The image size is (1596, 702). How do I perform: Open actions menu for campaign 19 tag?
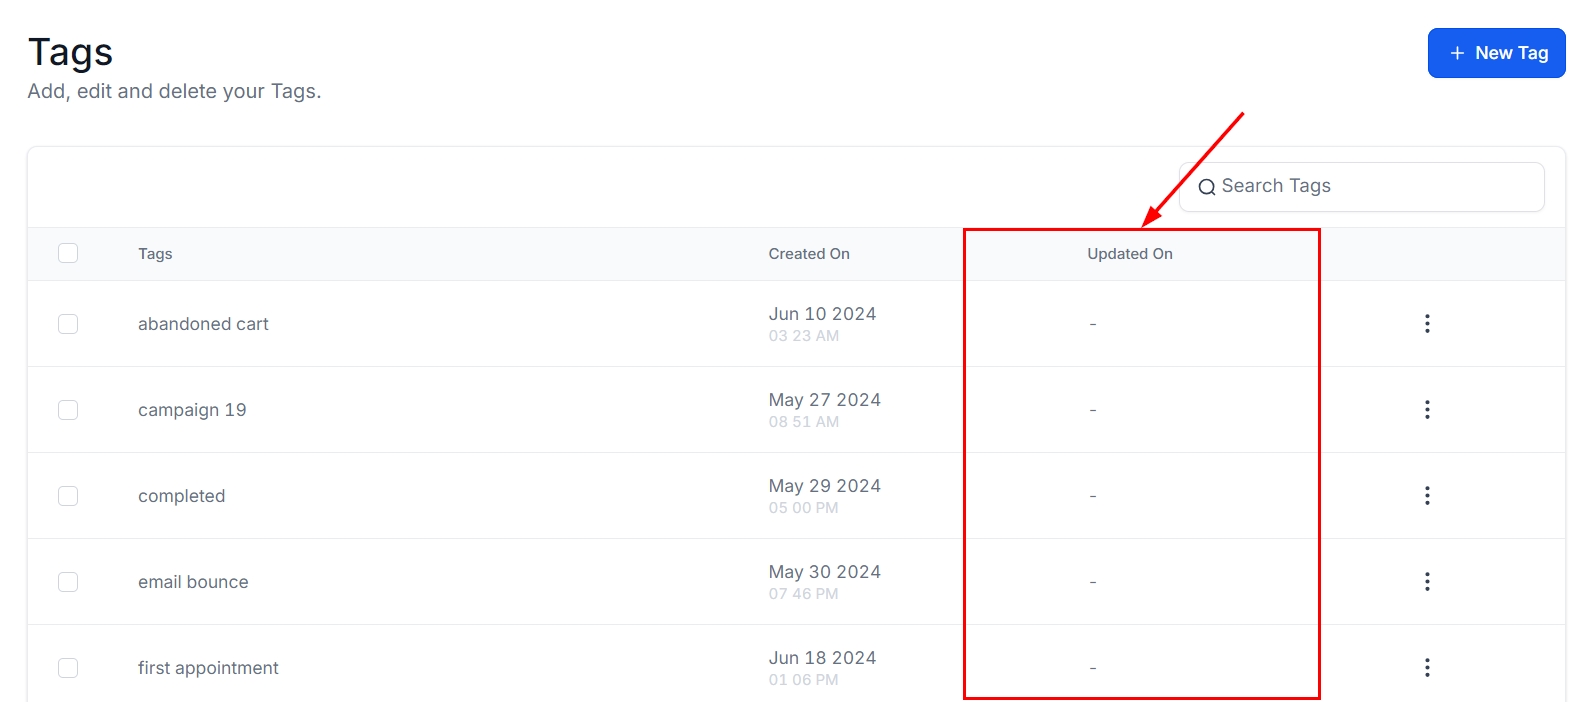click(1427, 409)
